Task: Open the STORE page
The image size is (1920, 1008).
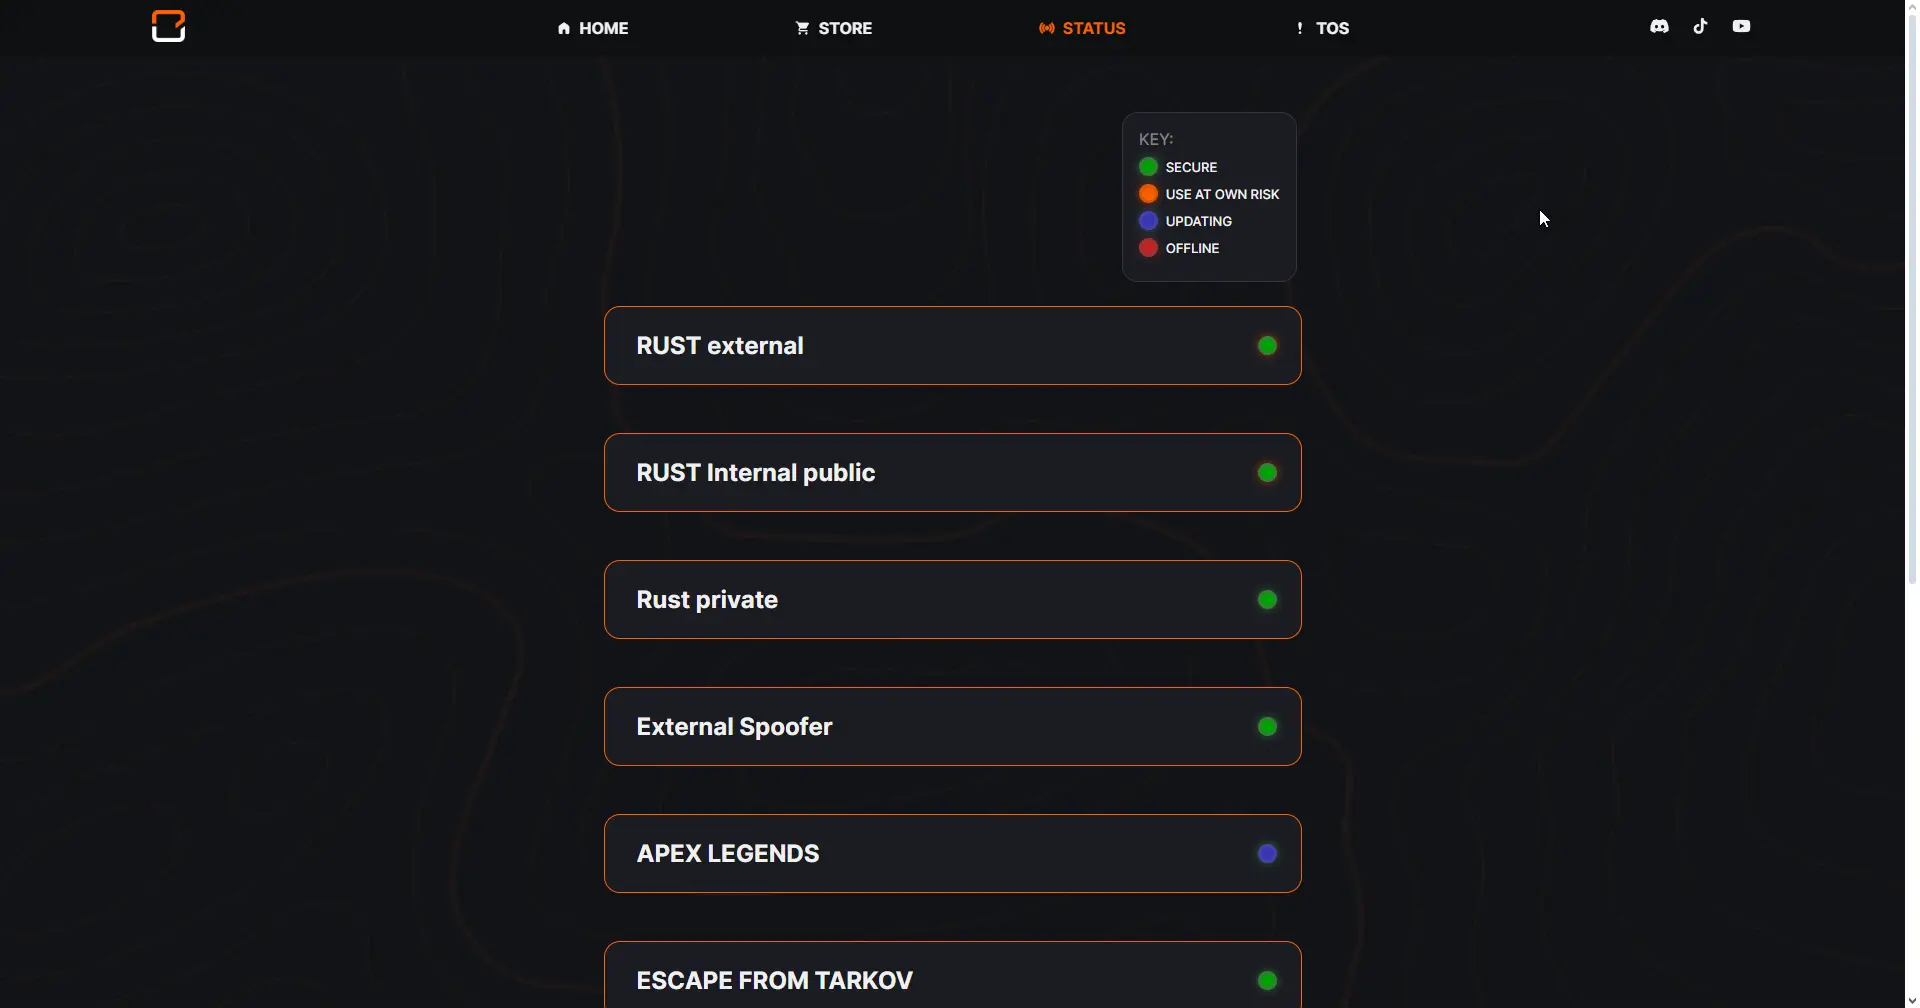Action: [x=834, y=28]
